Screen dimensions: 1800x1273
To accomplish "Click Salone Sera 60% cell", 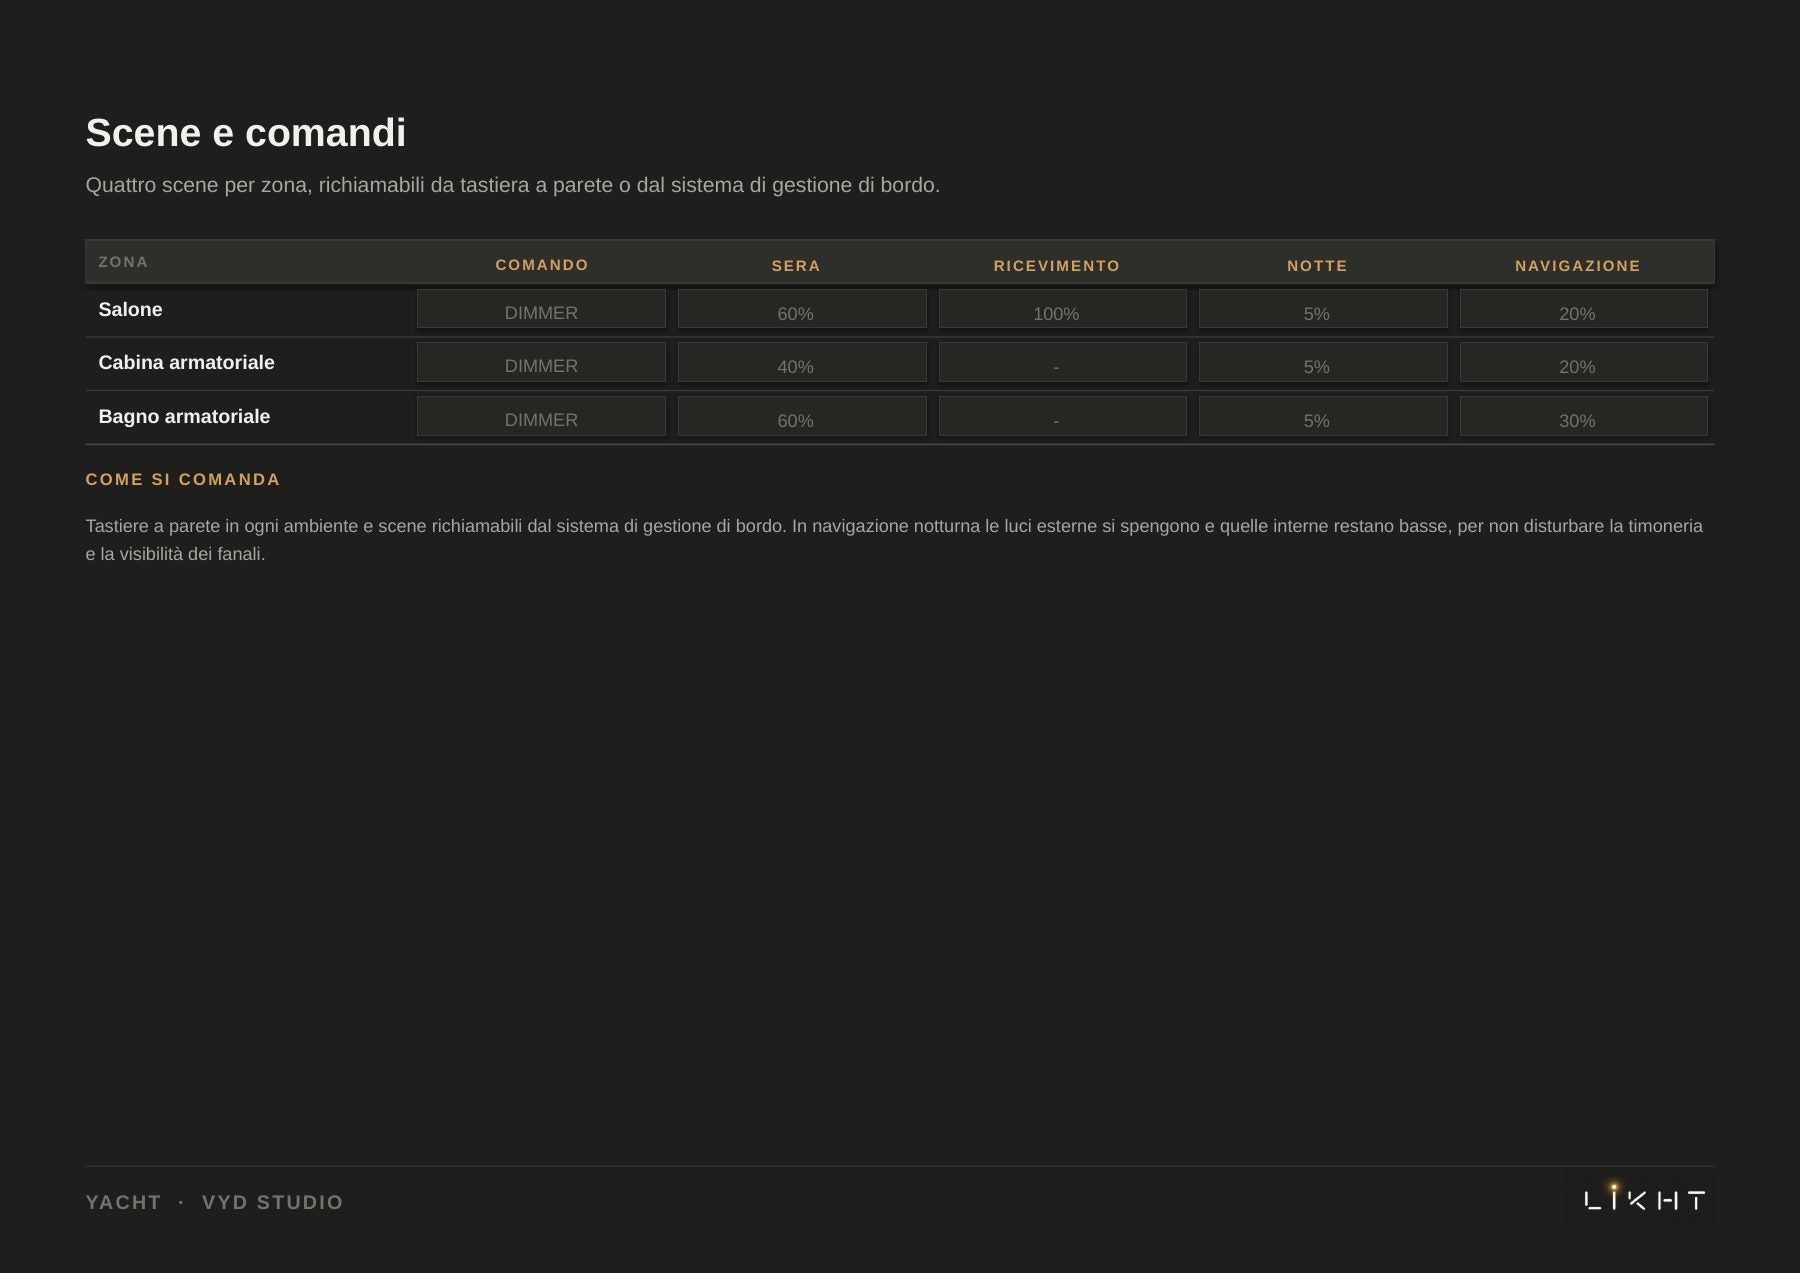I will [x=802, y=309].
